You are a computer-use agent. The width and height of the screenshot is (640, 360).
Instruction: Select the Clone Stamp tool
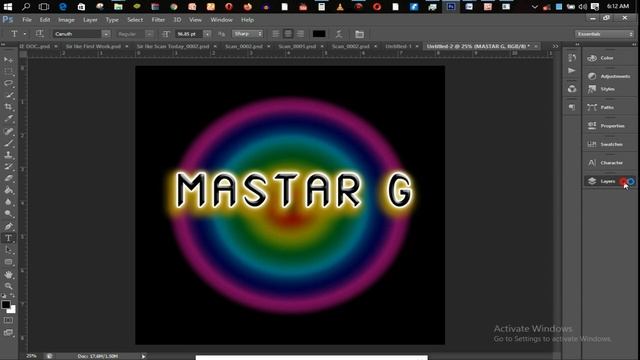coord(9,155)
